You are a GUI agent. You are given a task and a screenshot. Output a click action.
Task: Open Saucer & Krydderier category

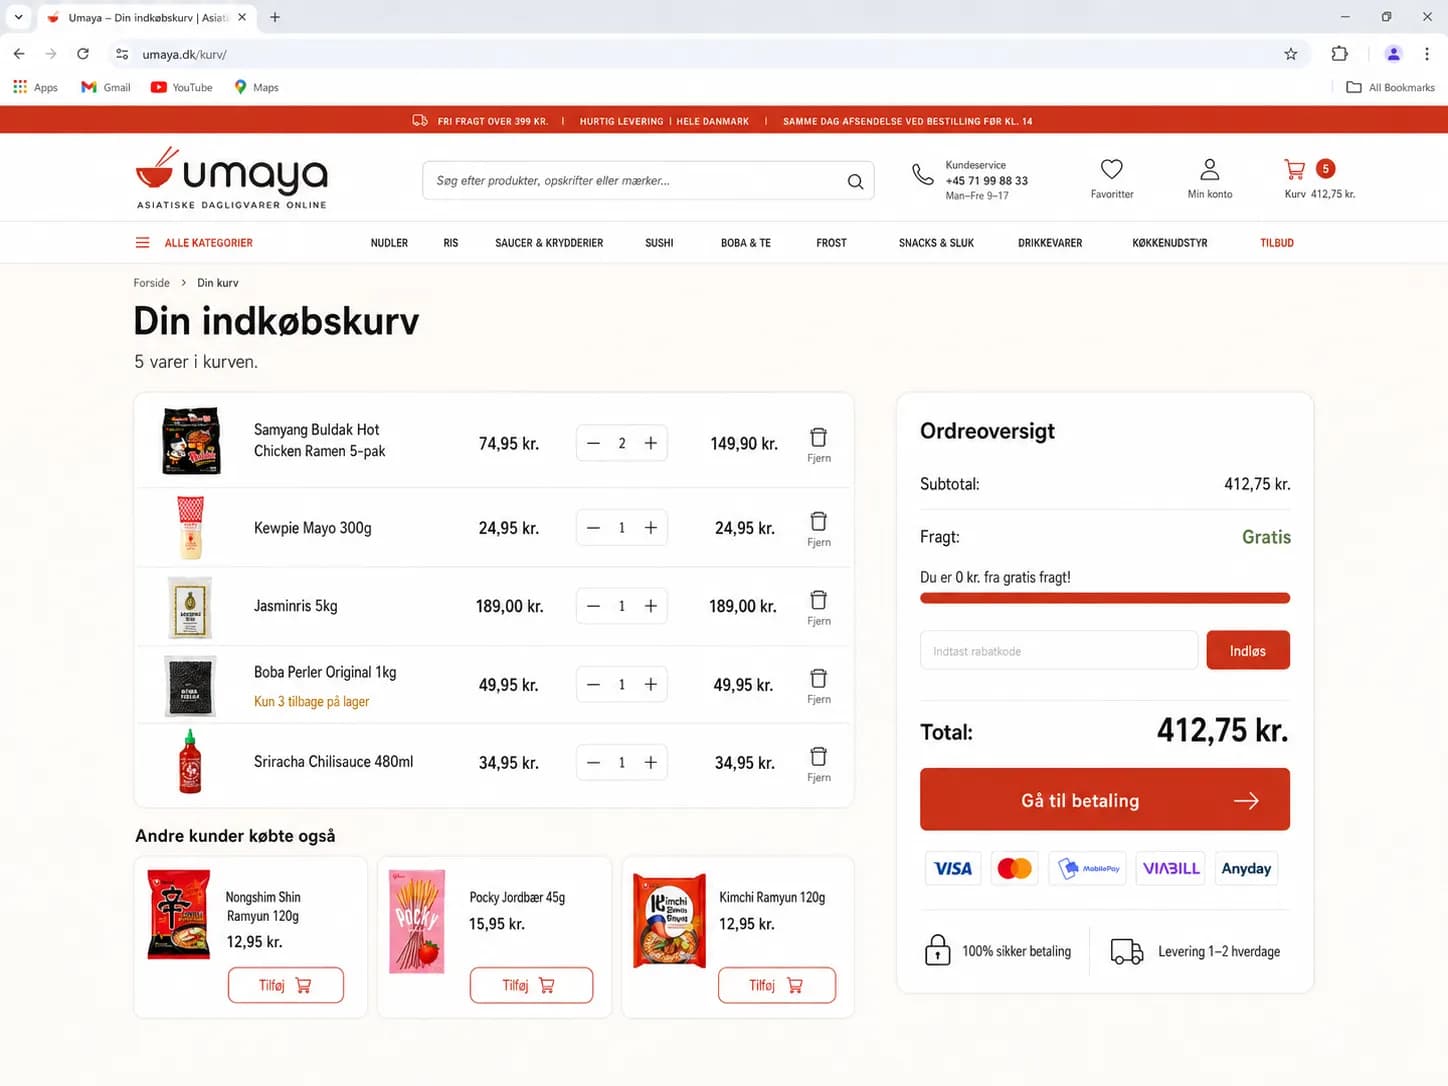tap(549, 243)
